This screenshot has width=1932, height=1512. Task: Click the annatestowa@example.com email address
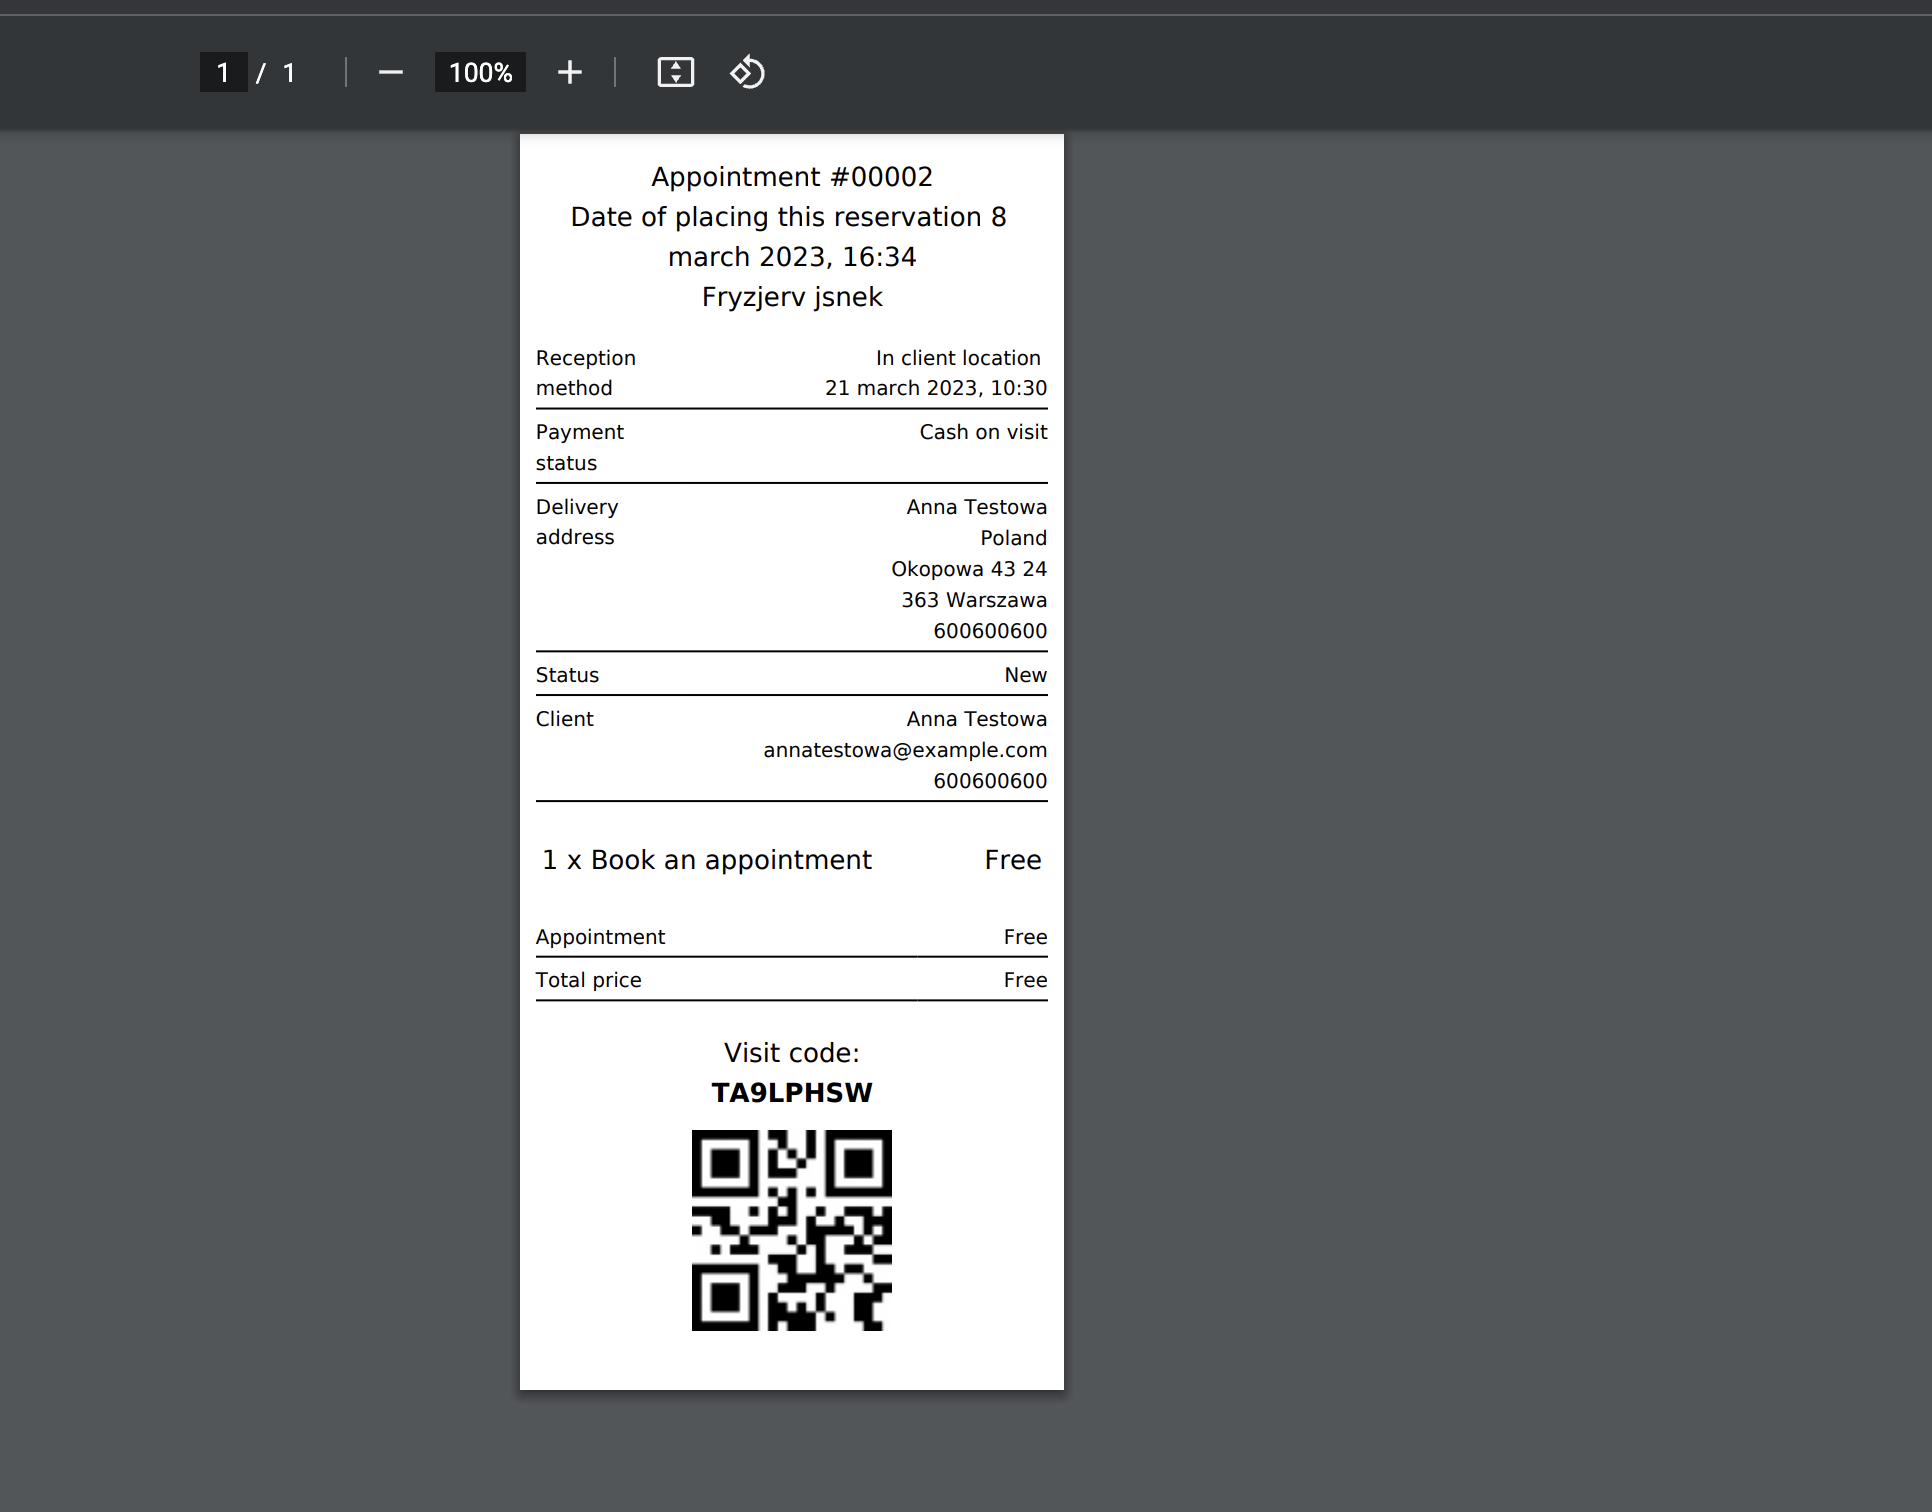pos(904,750)
